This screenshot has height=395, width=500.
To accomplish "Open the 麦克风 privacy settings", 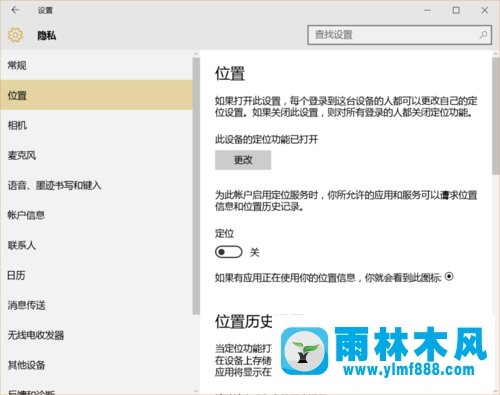I will point(97,155).
